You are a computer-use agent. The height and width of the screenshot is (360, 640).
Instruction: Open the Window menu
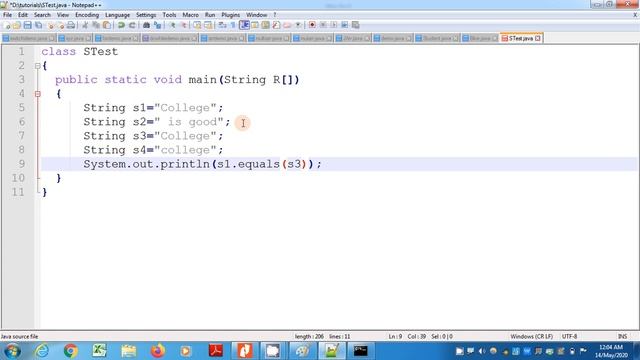pos(256,15)
